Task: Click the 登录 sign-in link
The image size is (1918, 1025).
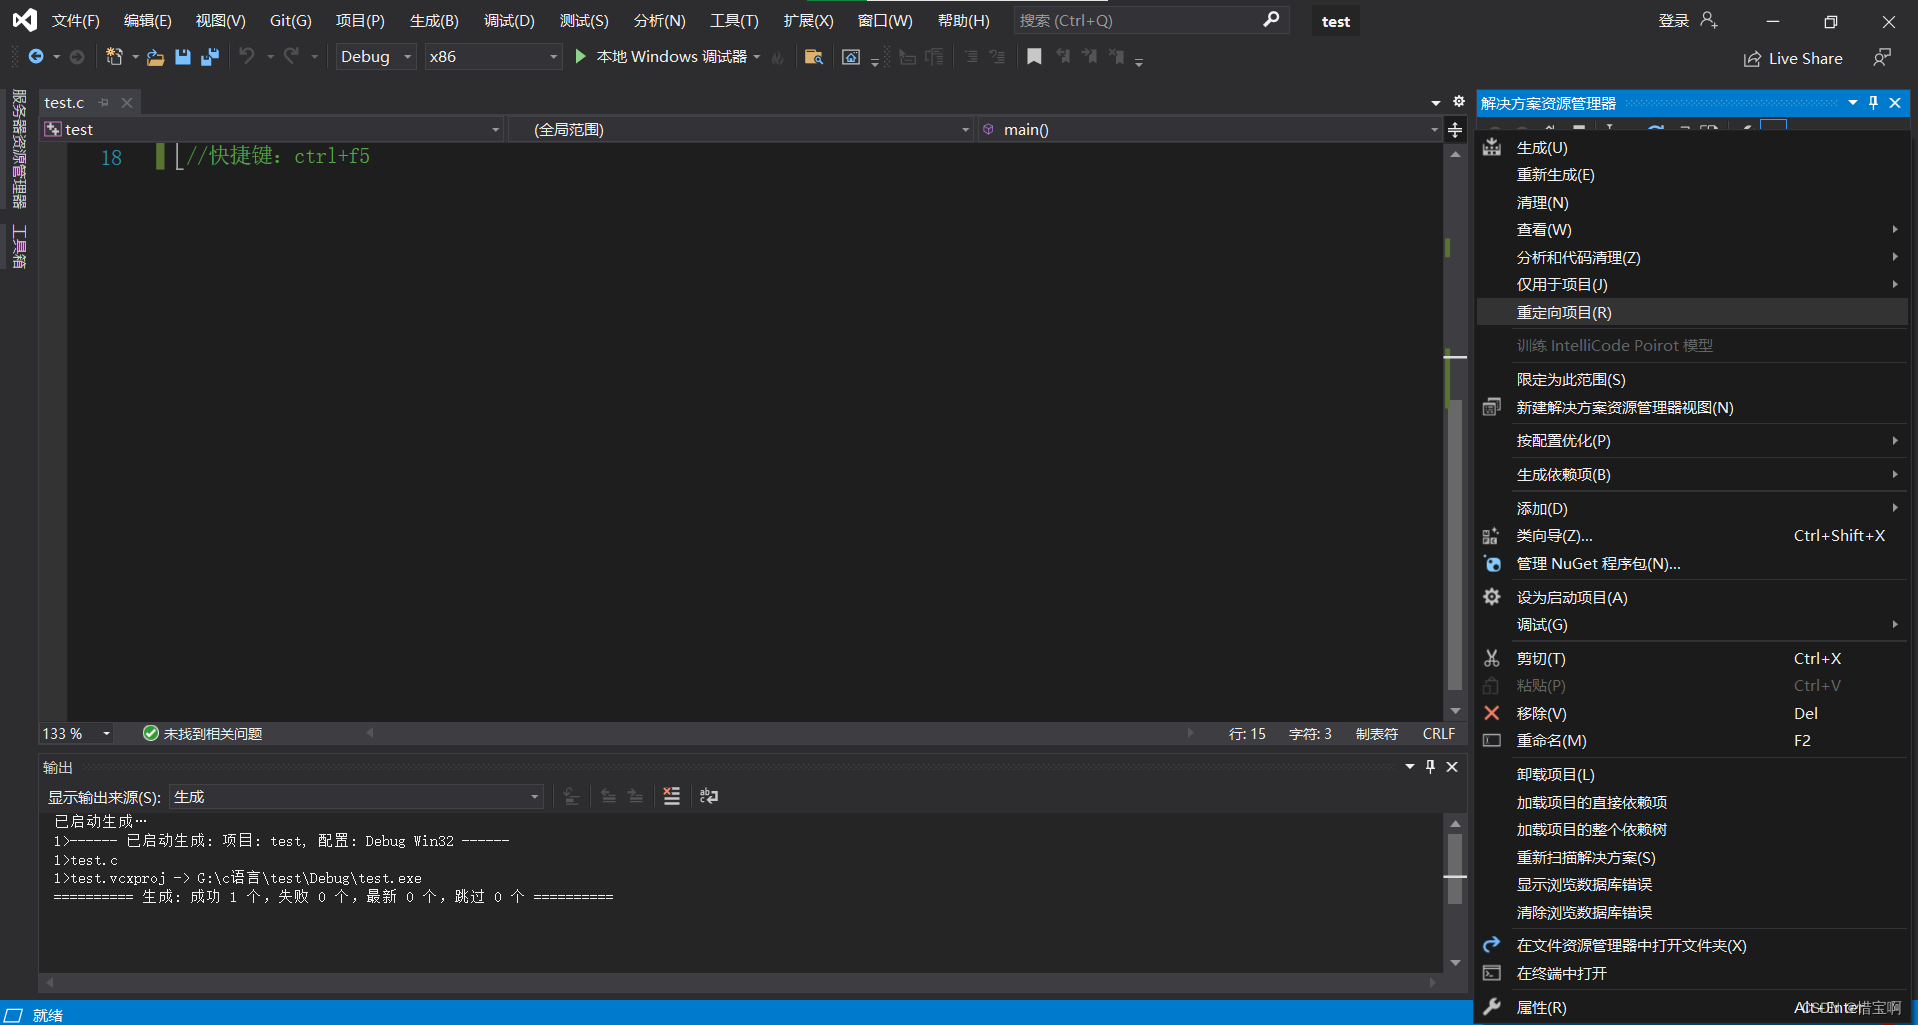Action: tap(1673, 21)
